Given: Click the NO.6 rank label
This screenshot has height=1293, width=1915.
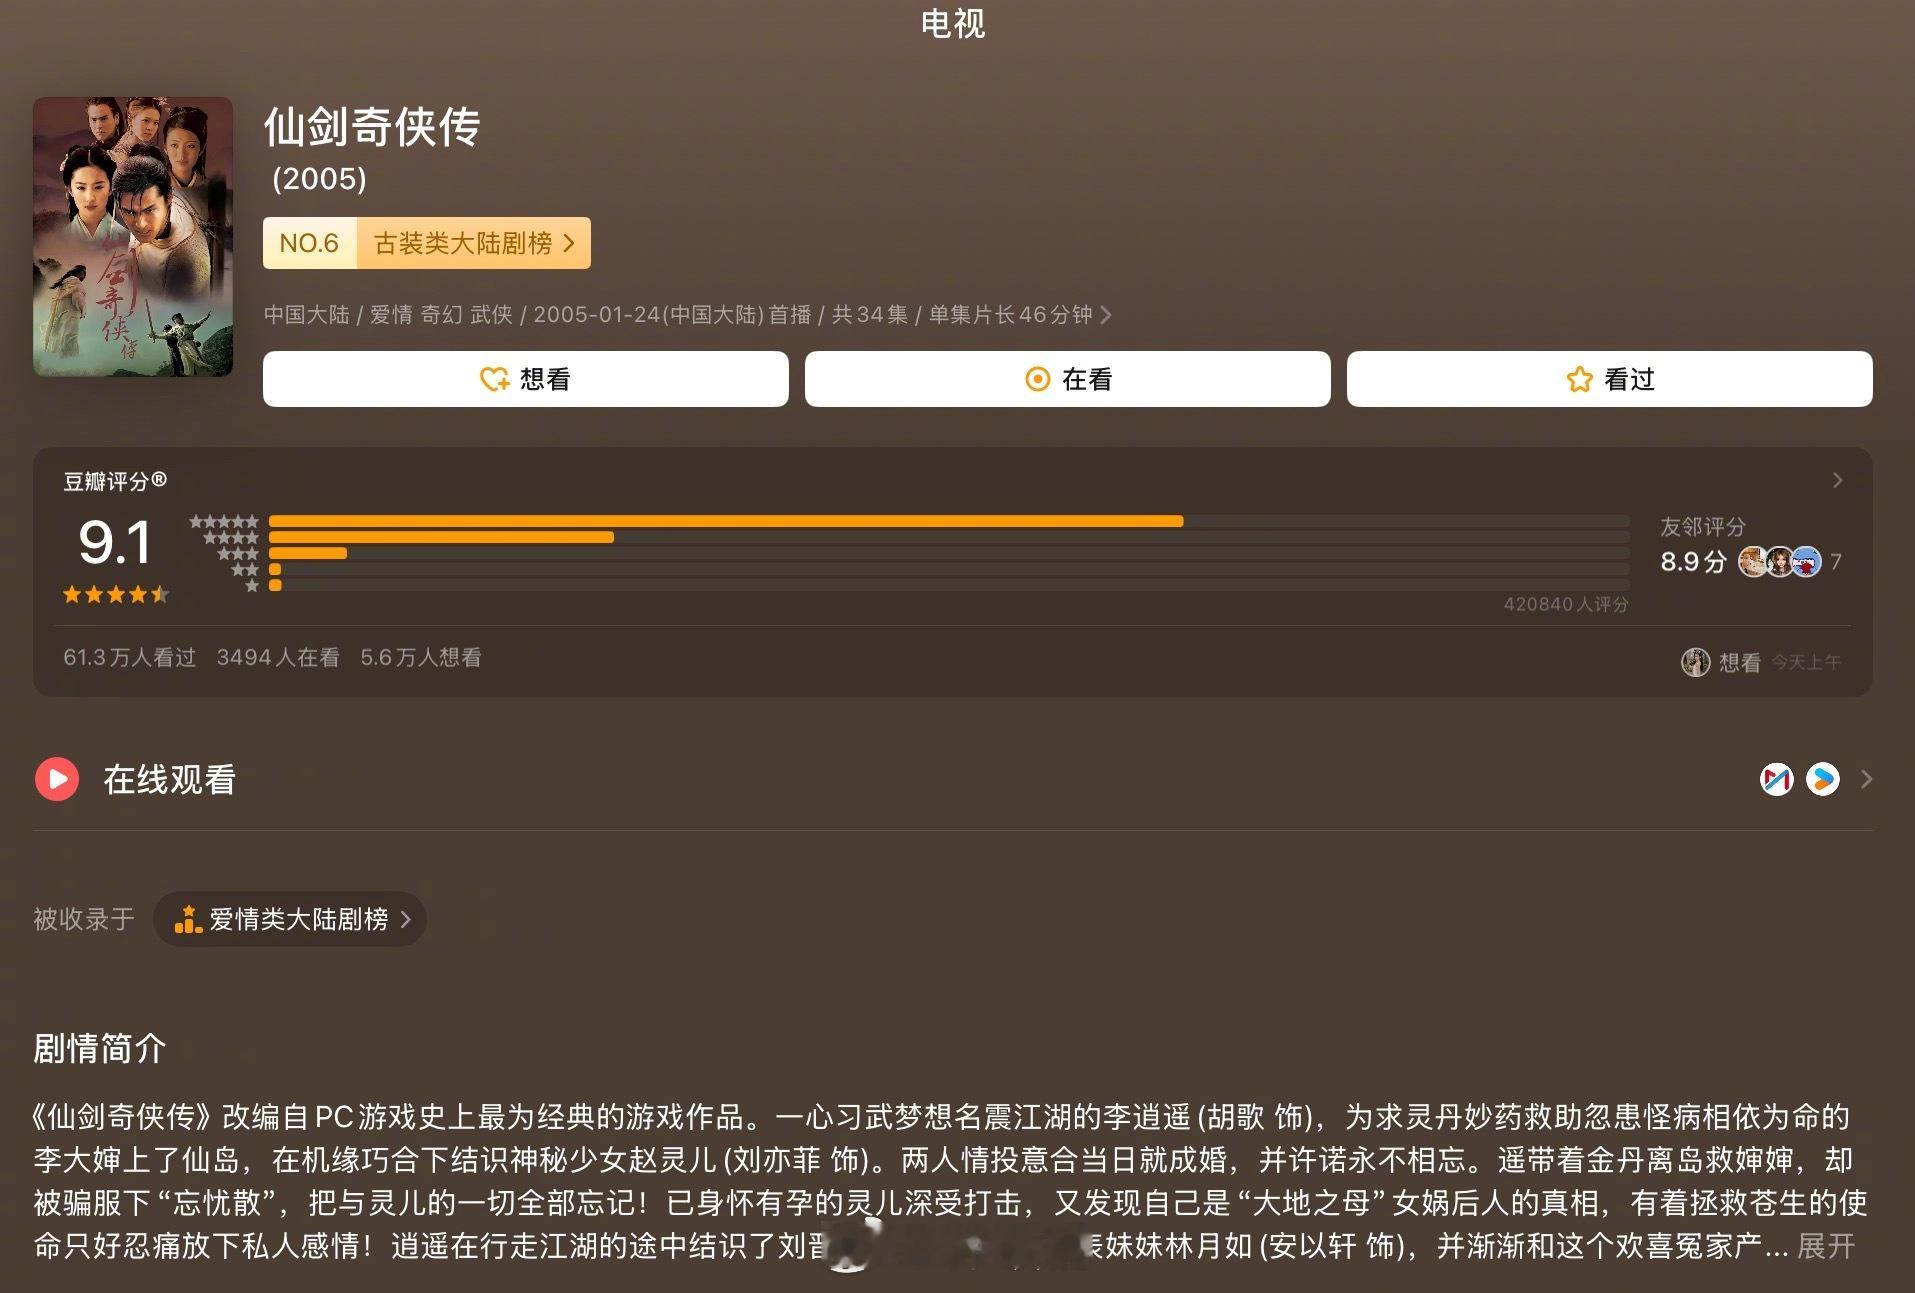Looking at the screenshot, I should tap(309, 243).
